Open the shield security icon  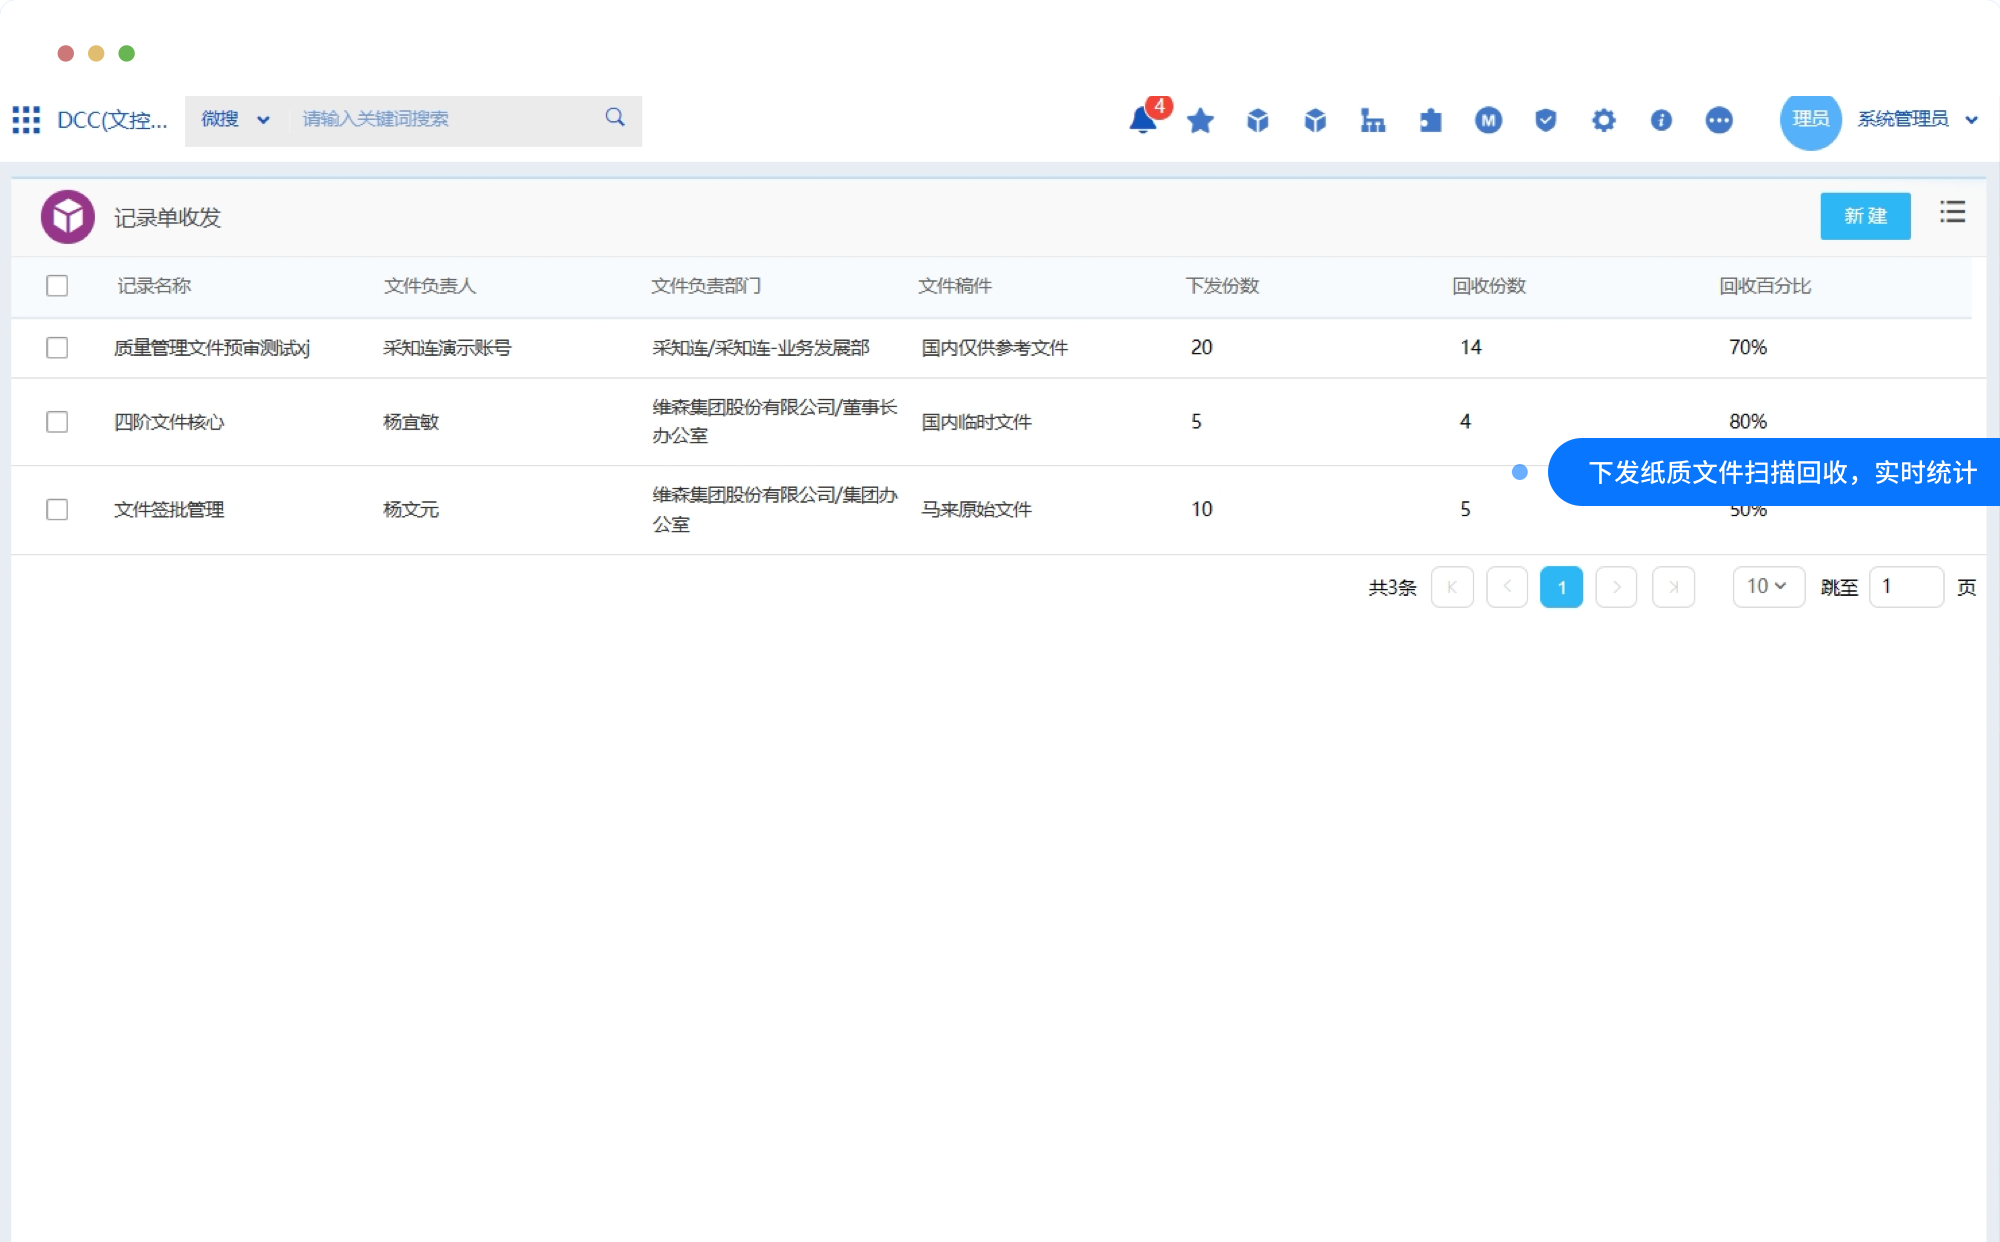1545,121
